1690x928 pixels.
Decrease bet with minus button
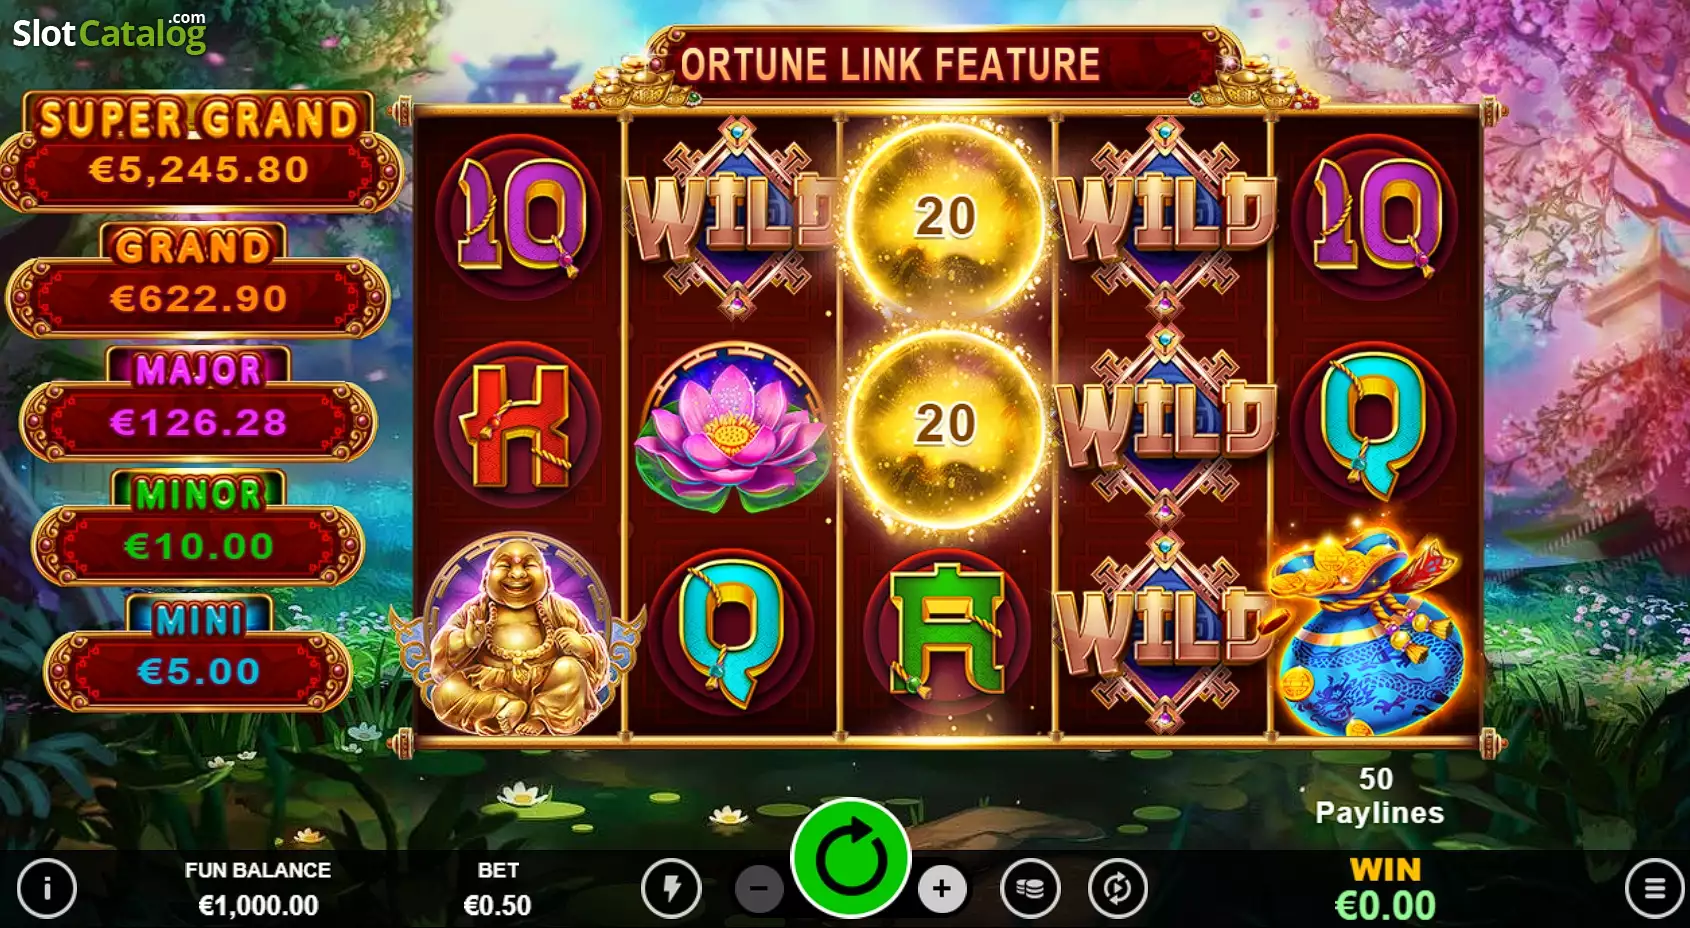(759, 888)
